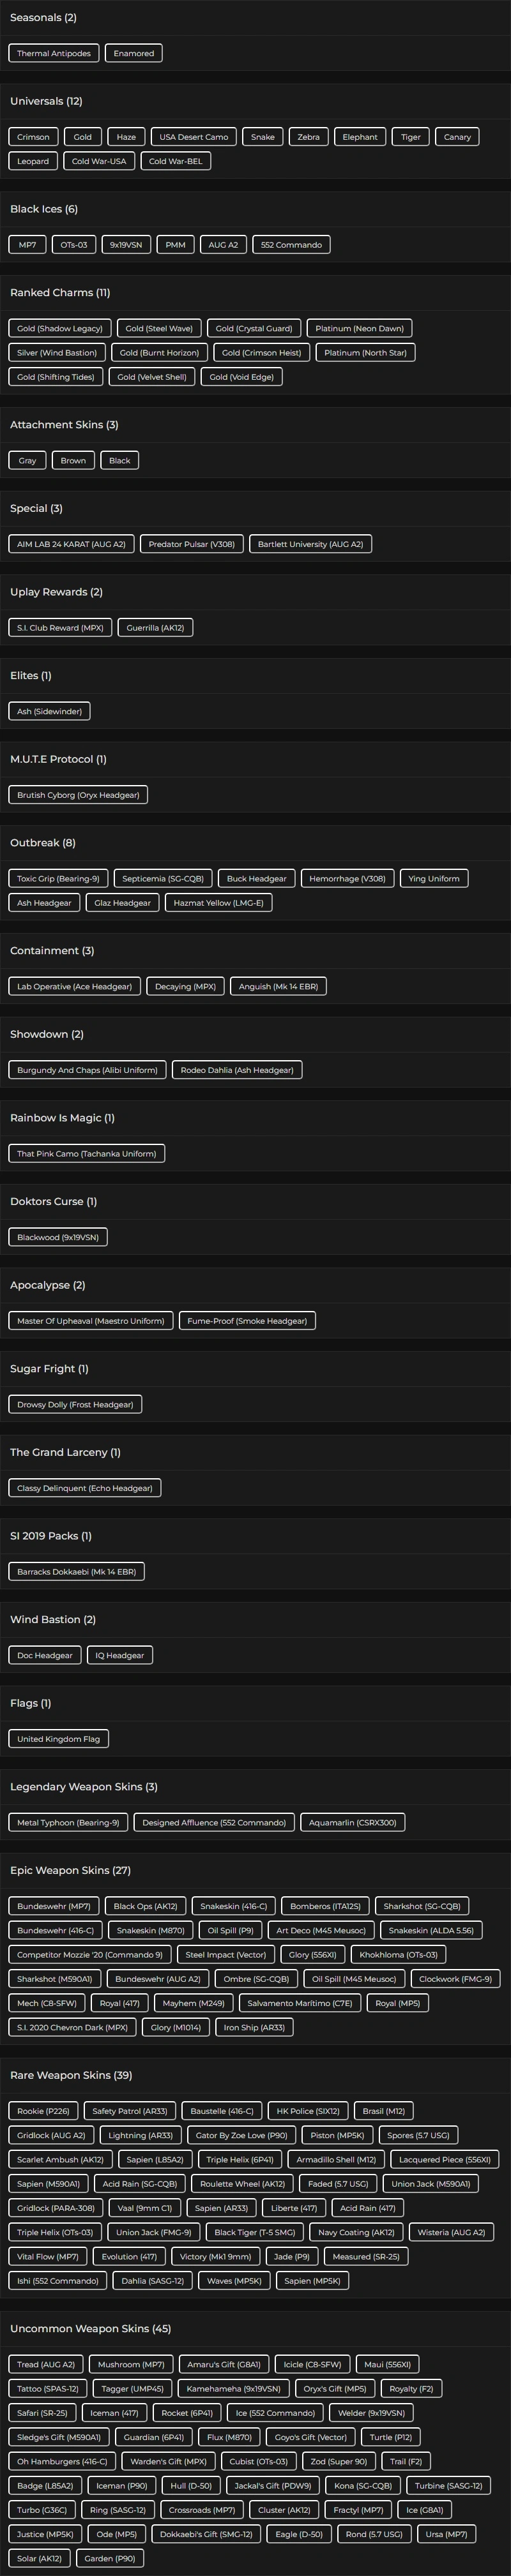Click the Platinum (Neon Dawn) ranked charm
Screen dimensions: 511x2576
359,329
